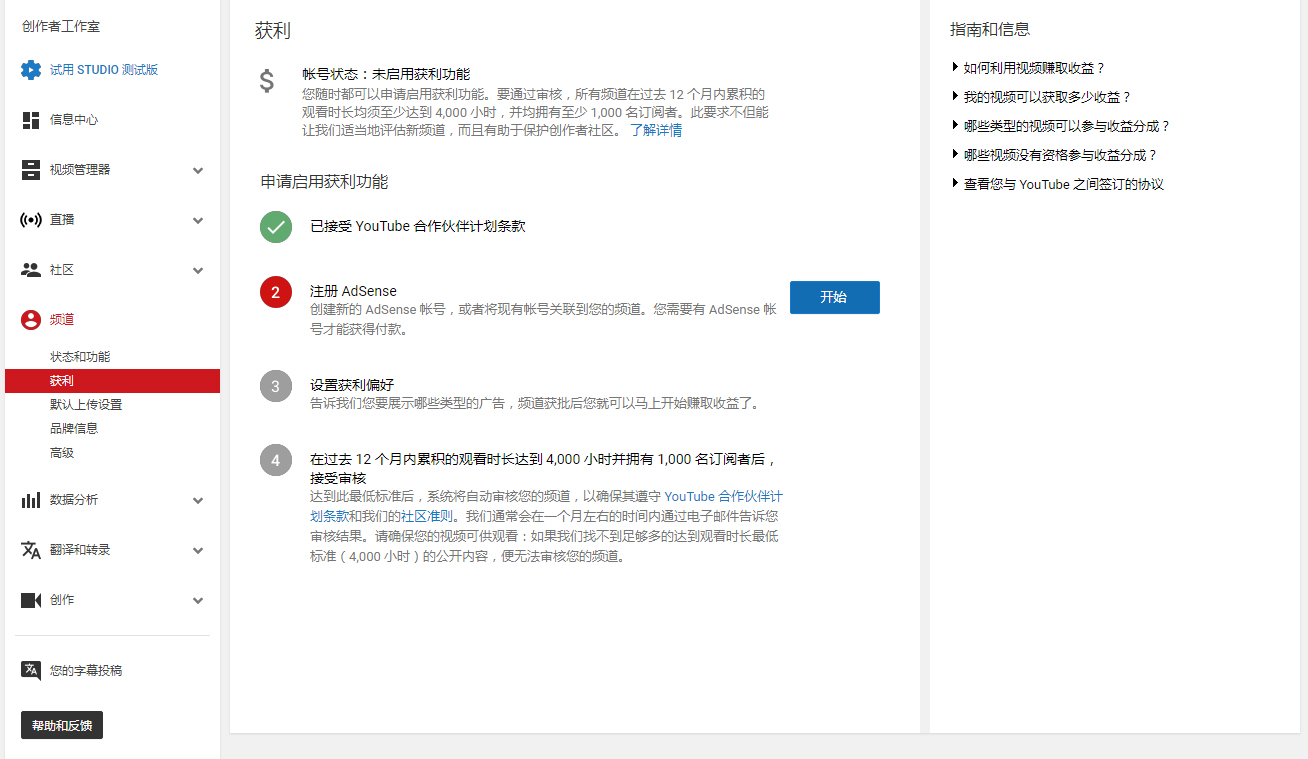Select 频道 in the sidebar
The height and width of the screenshot is (759, 1308).
[x=62, y=320]
